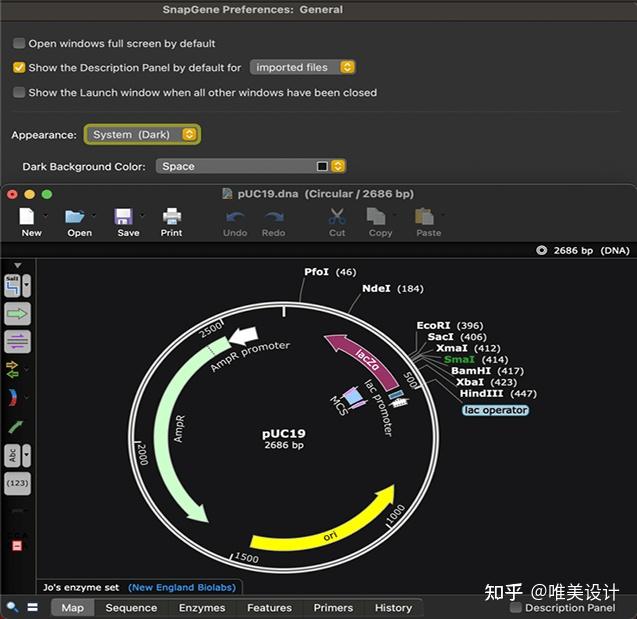
Task: Toggle the show primers purple arrows icon
Action: tap(17, 341)
